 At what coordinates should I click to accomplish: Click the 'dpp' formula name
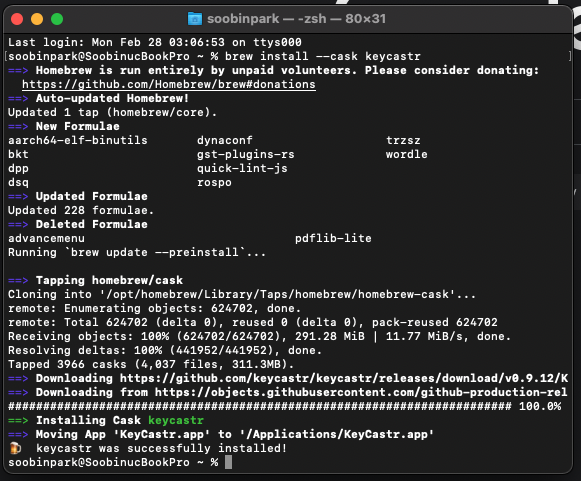point(18,169)
